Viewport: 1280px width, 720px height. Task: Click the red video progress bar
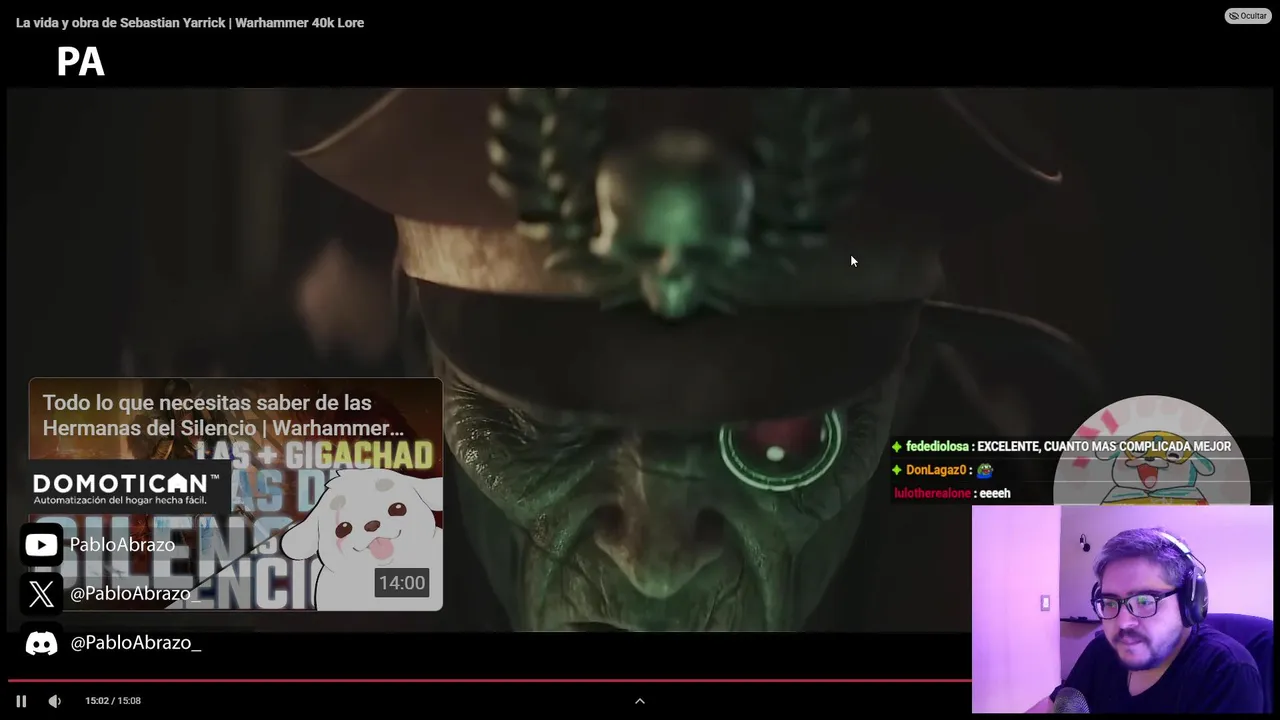coord(490,681)
